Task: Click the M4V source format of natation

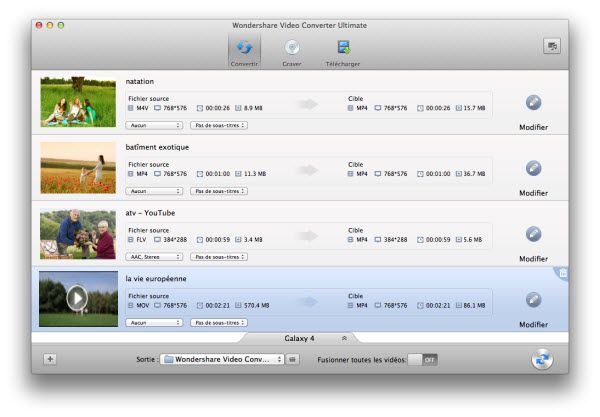Action: [x=142, y=108]
